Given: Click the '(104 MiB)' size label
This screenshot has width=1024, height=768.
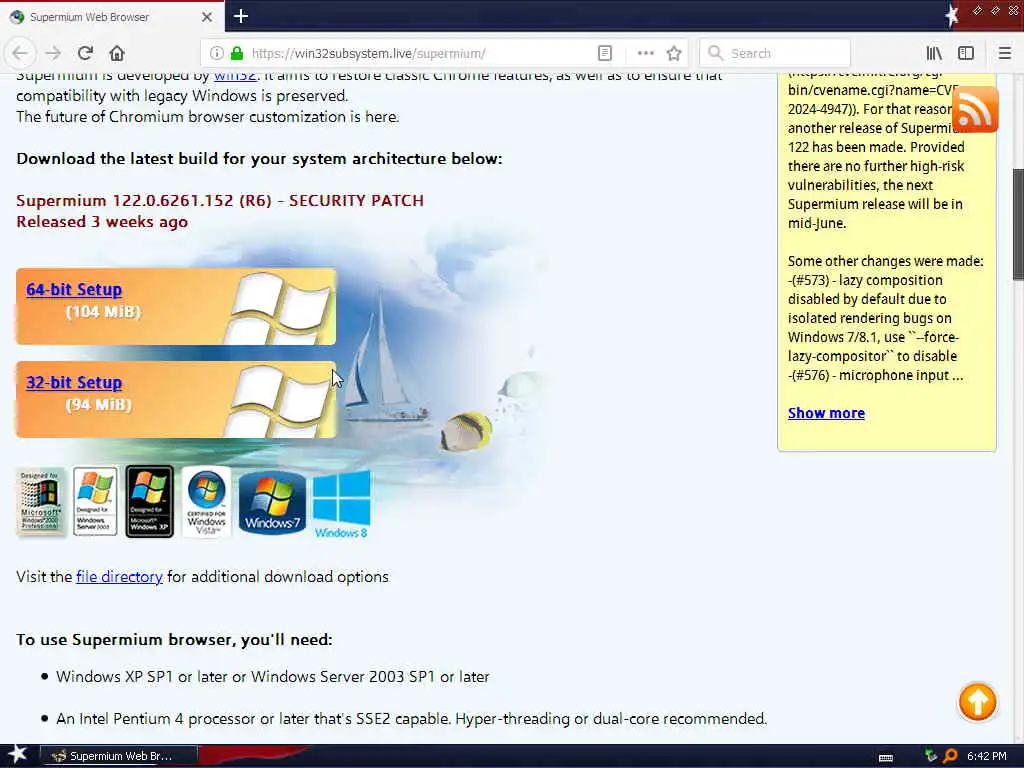Looking at the screenshot, I should pyautogui.click(x=103, y=312).
